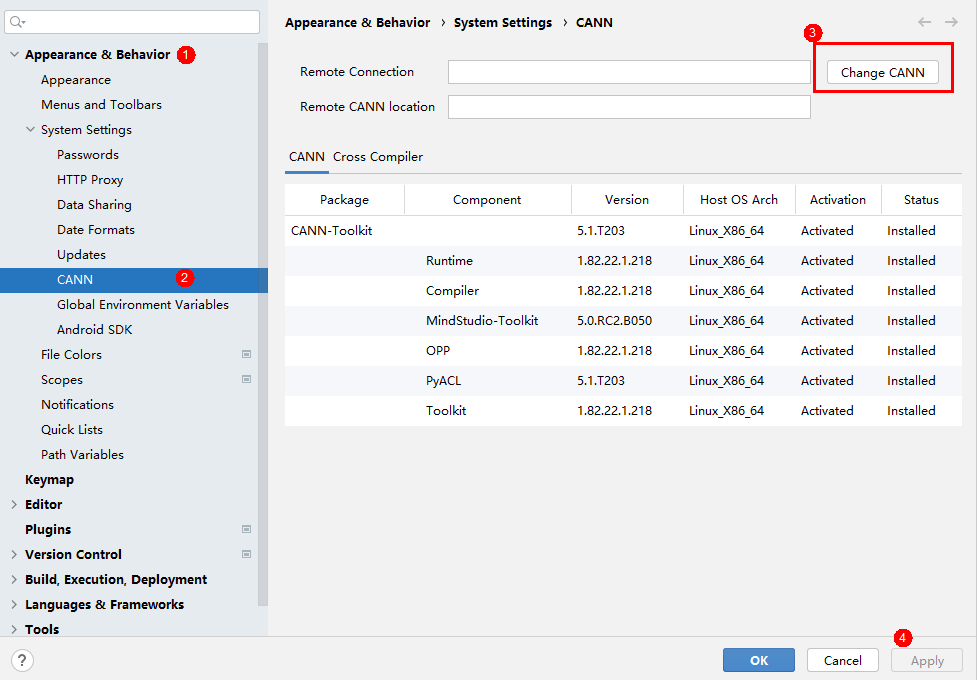This screenshot has width=977, height=680.
Task: Open File Colors settings
Action: point(71,354)
